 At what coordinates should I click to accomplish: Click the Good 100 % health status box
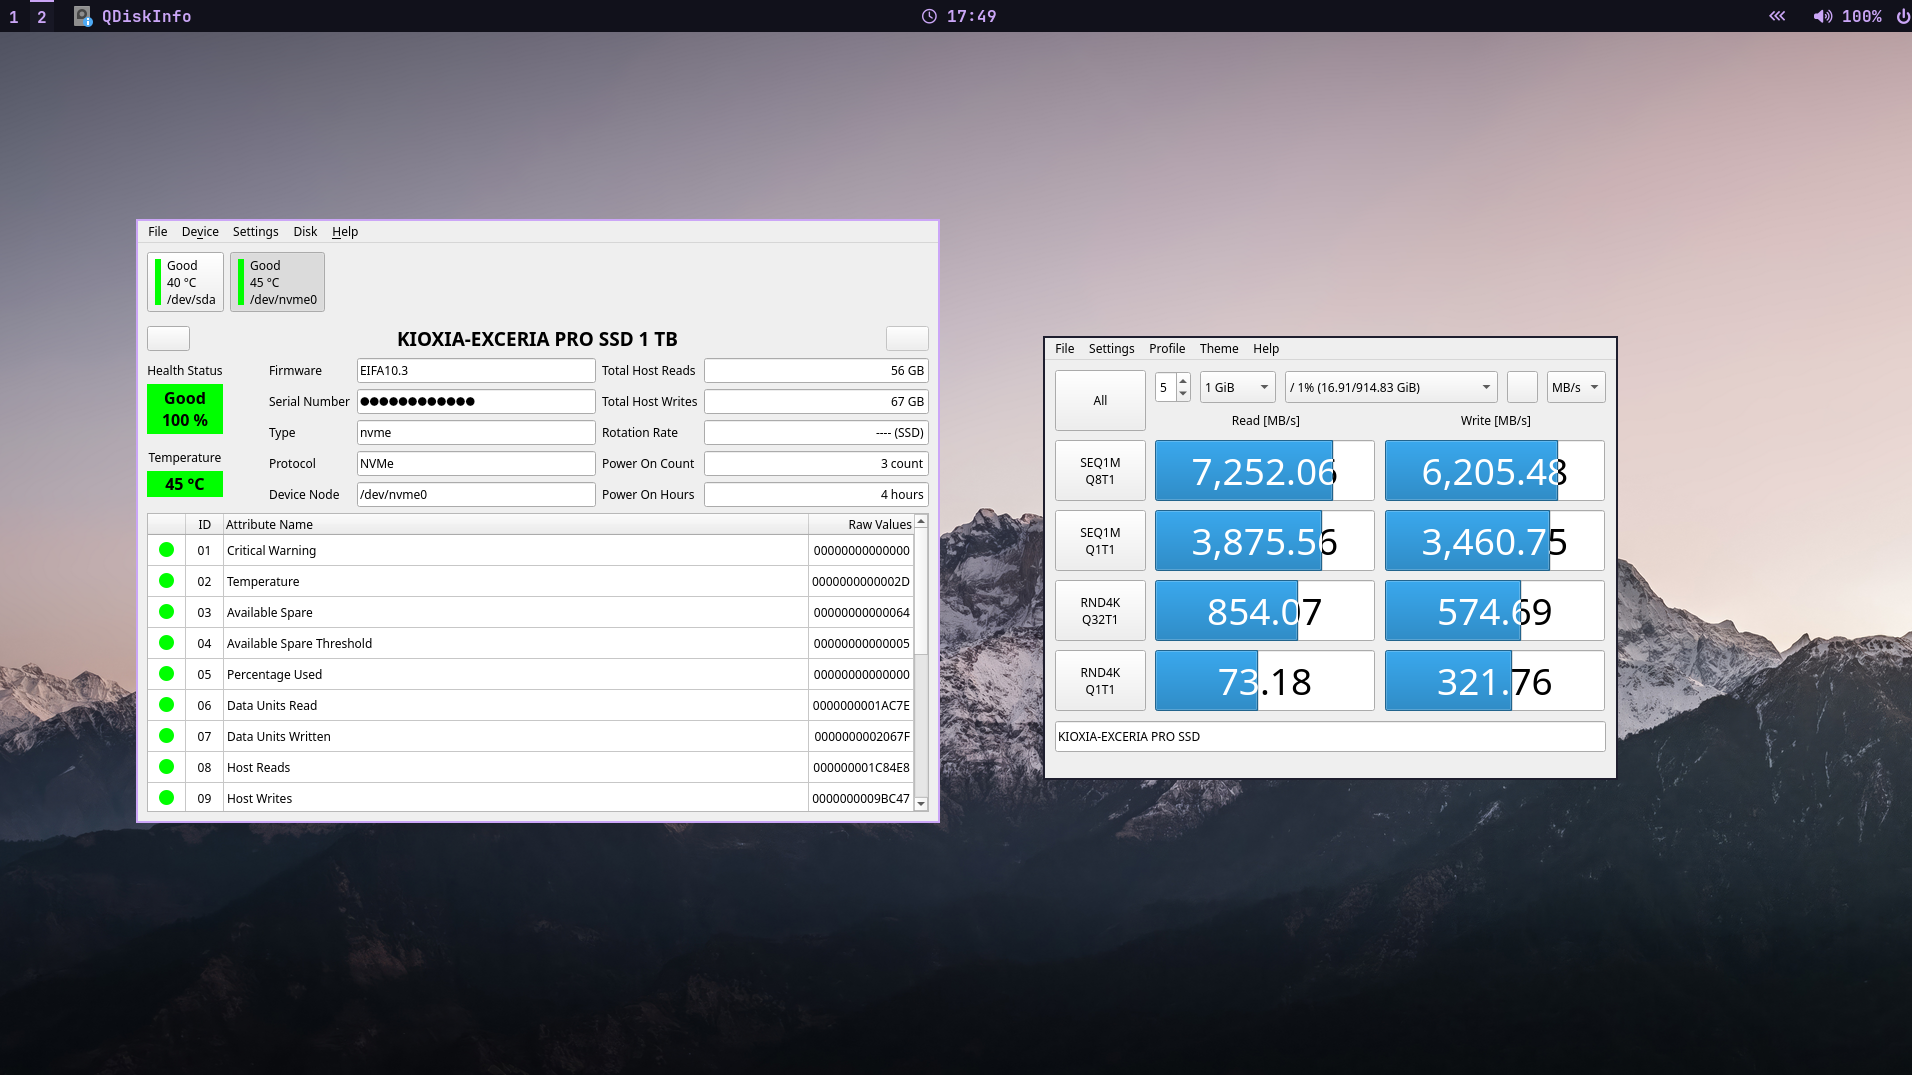[185, 409]
